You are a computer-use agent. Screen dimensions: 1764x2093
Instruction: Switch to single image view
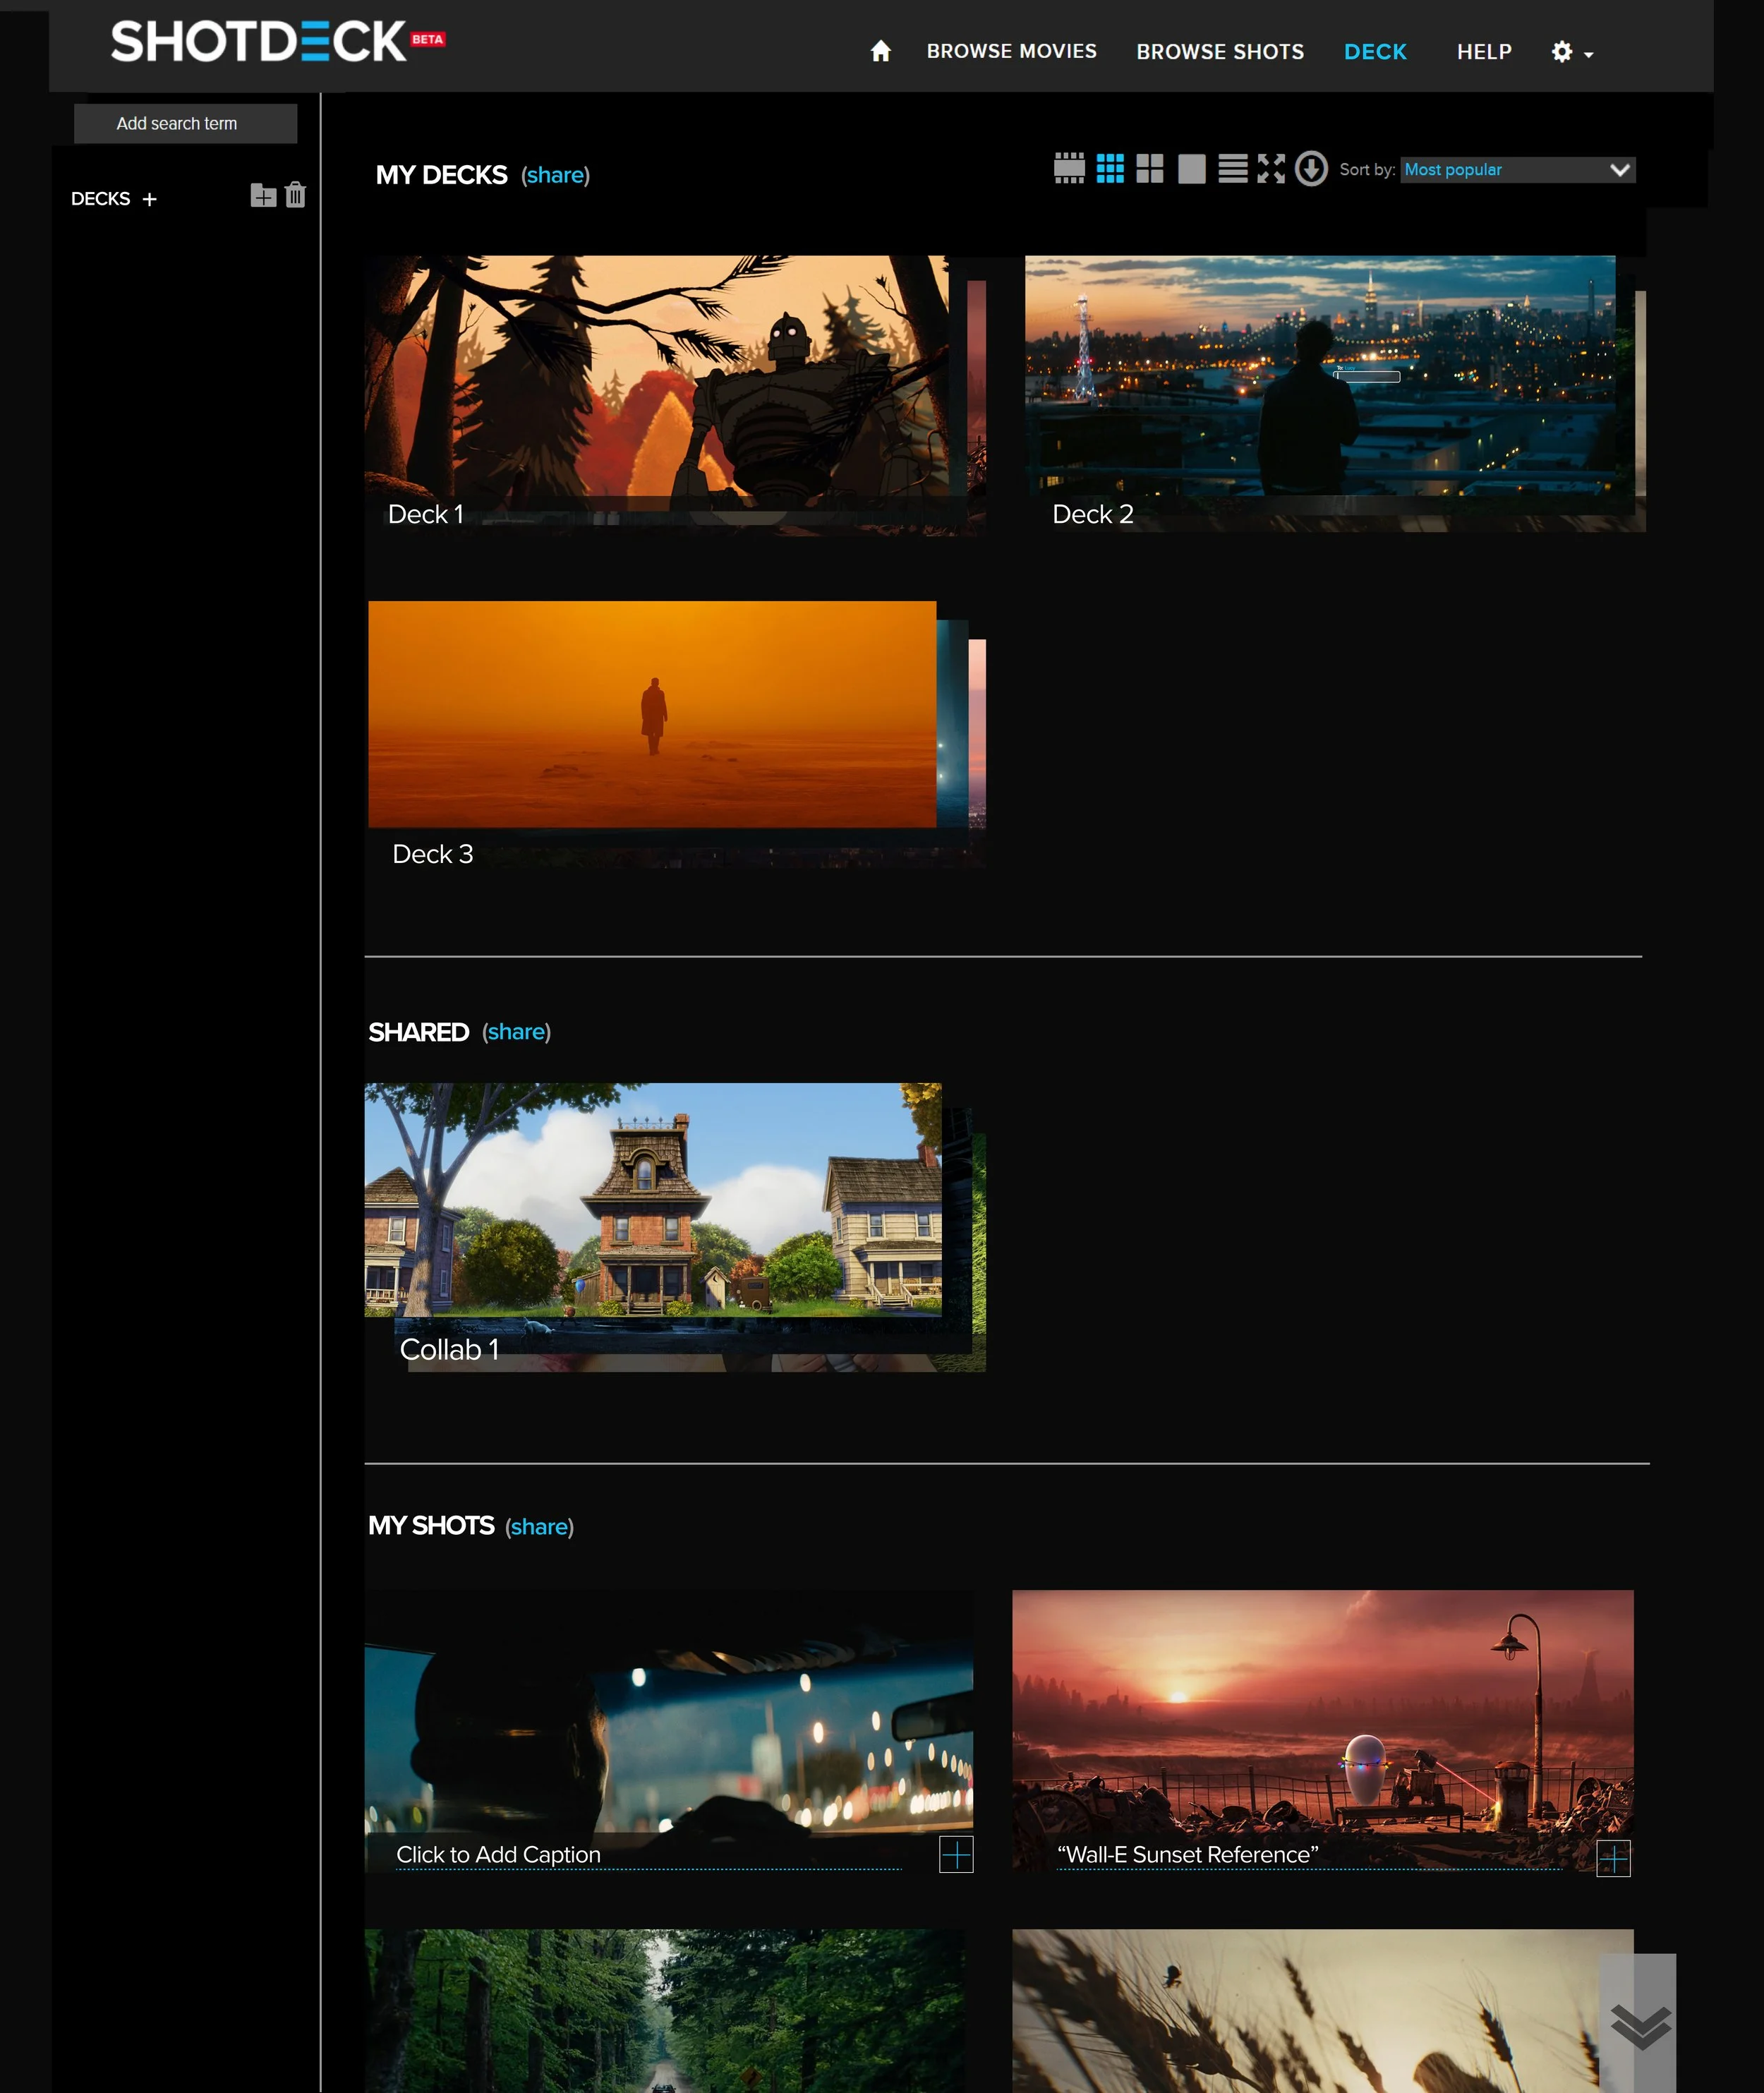coord(1191,168)
